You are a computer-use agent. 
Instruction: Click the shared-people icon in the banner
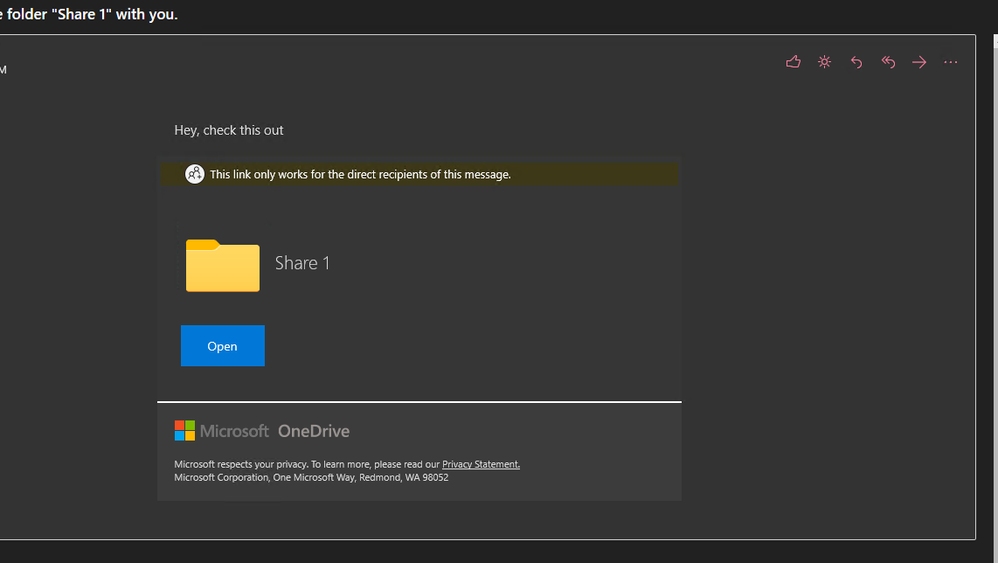195,174
